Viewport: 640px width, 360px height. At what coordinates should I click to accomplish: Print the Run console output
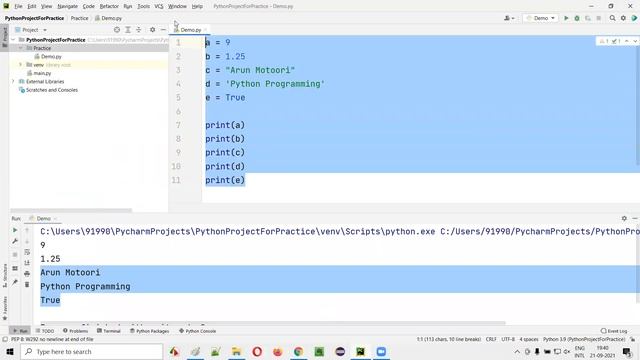[x=27, y=273]
